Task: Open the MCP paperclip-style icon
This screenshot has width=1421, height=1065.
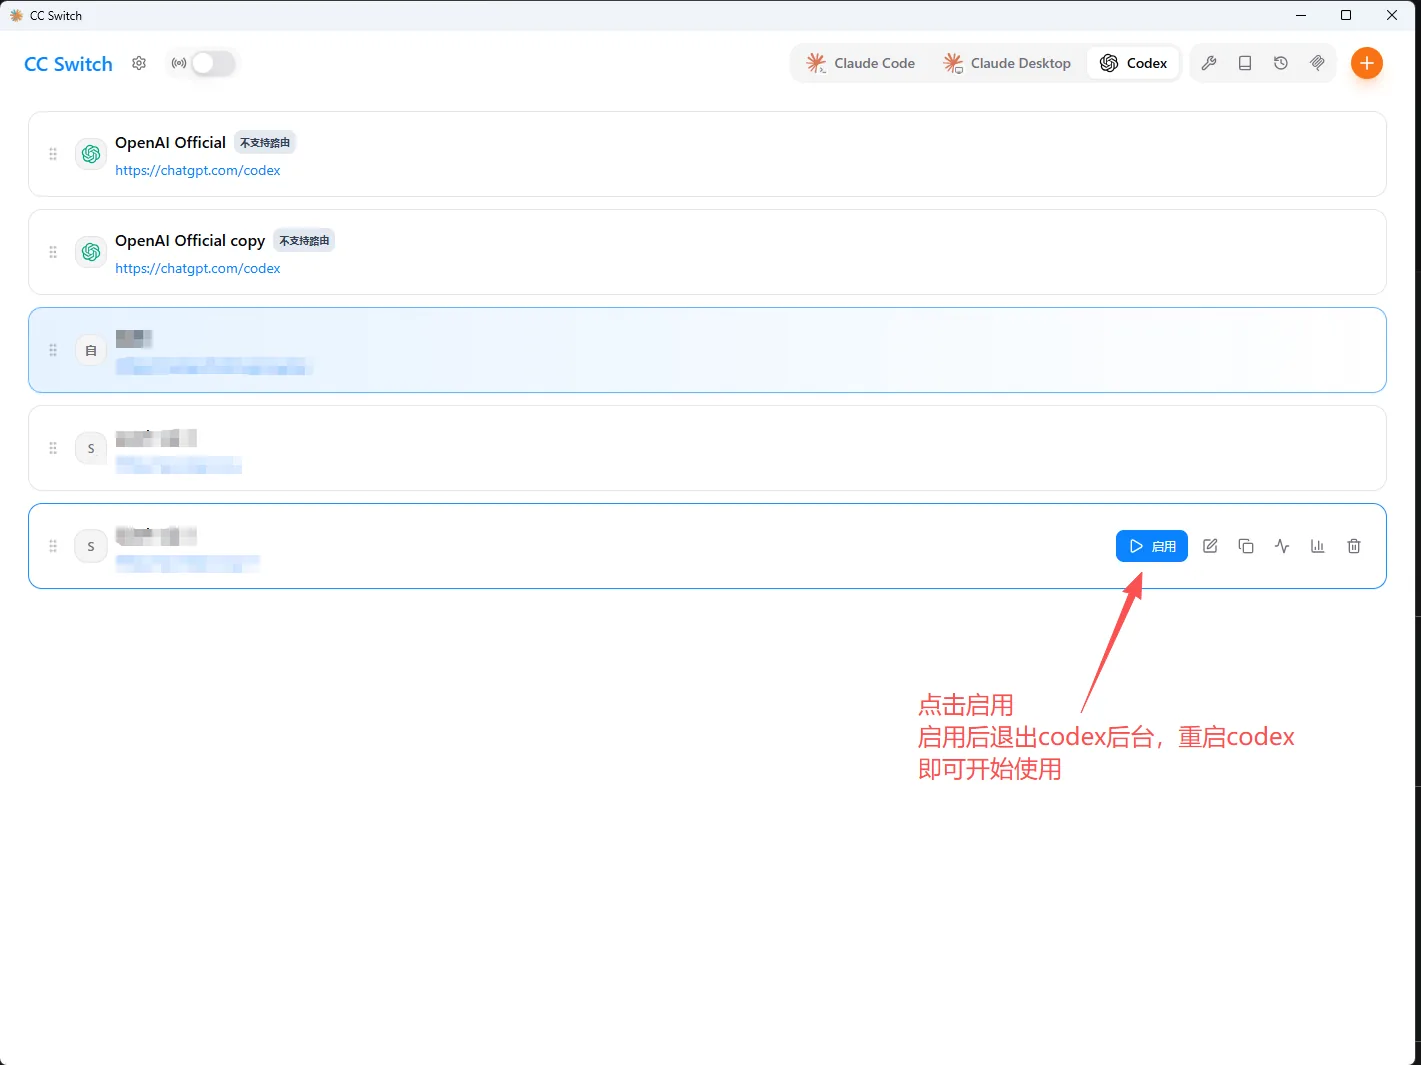Action: (1317, 63)
